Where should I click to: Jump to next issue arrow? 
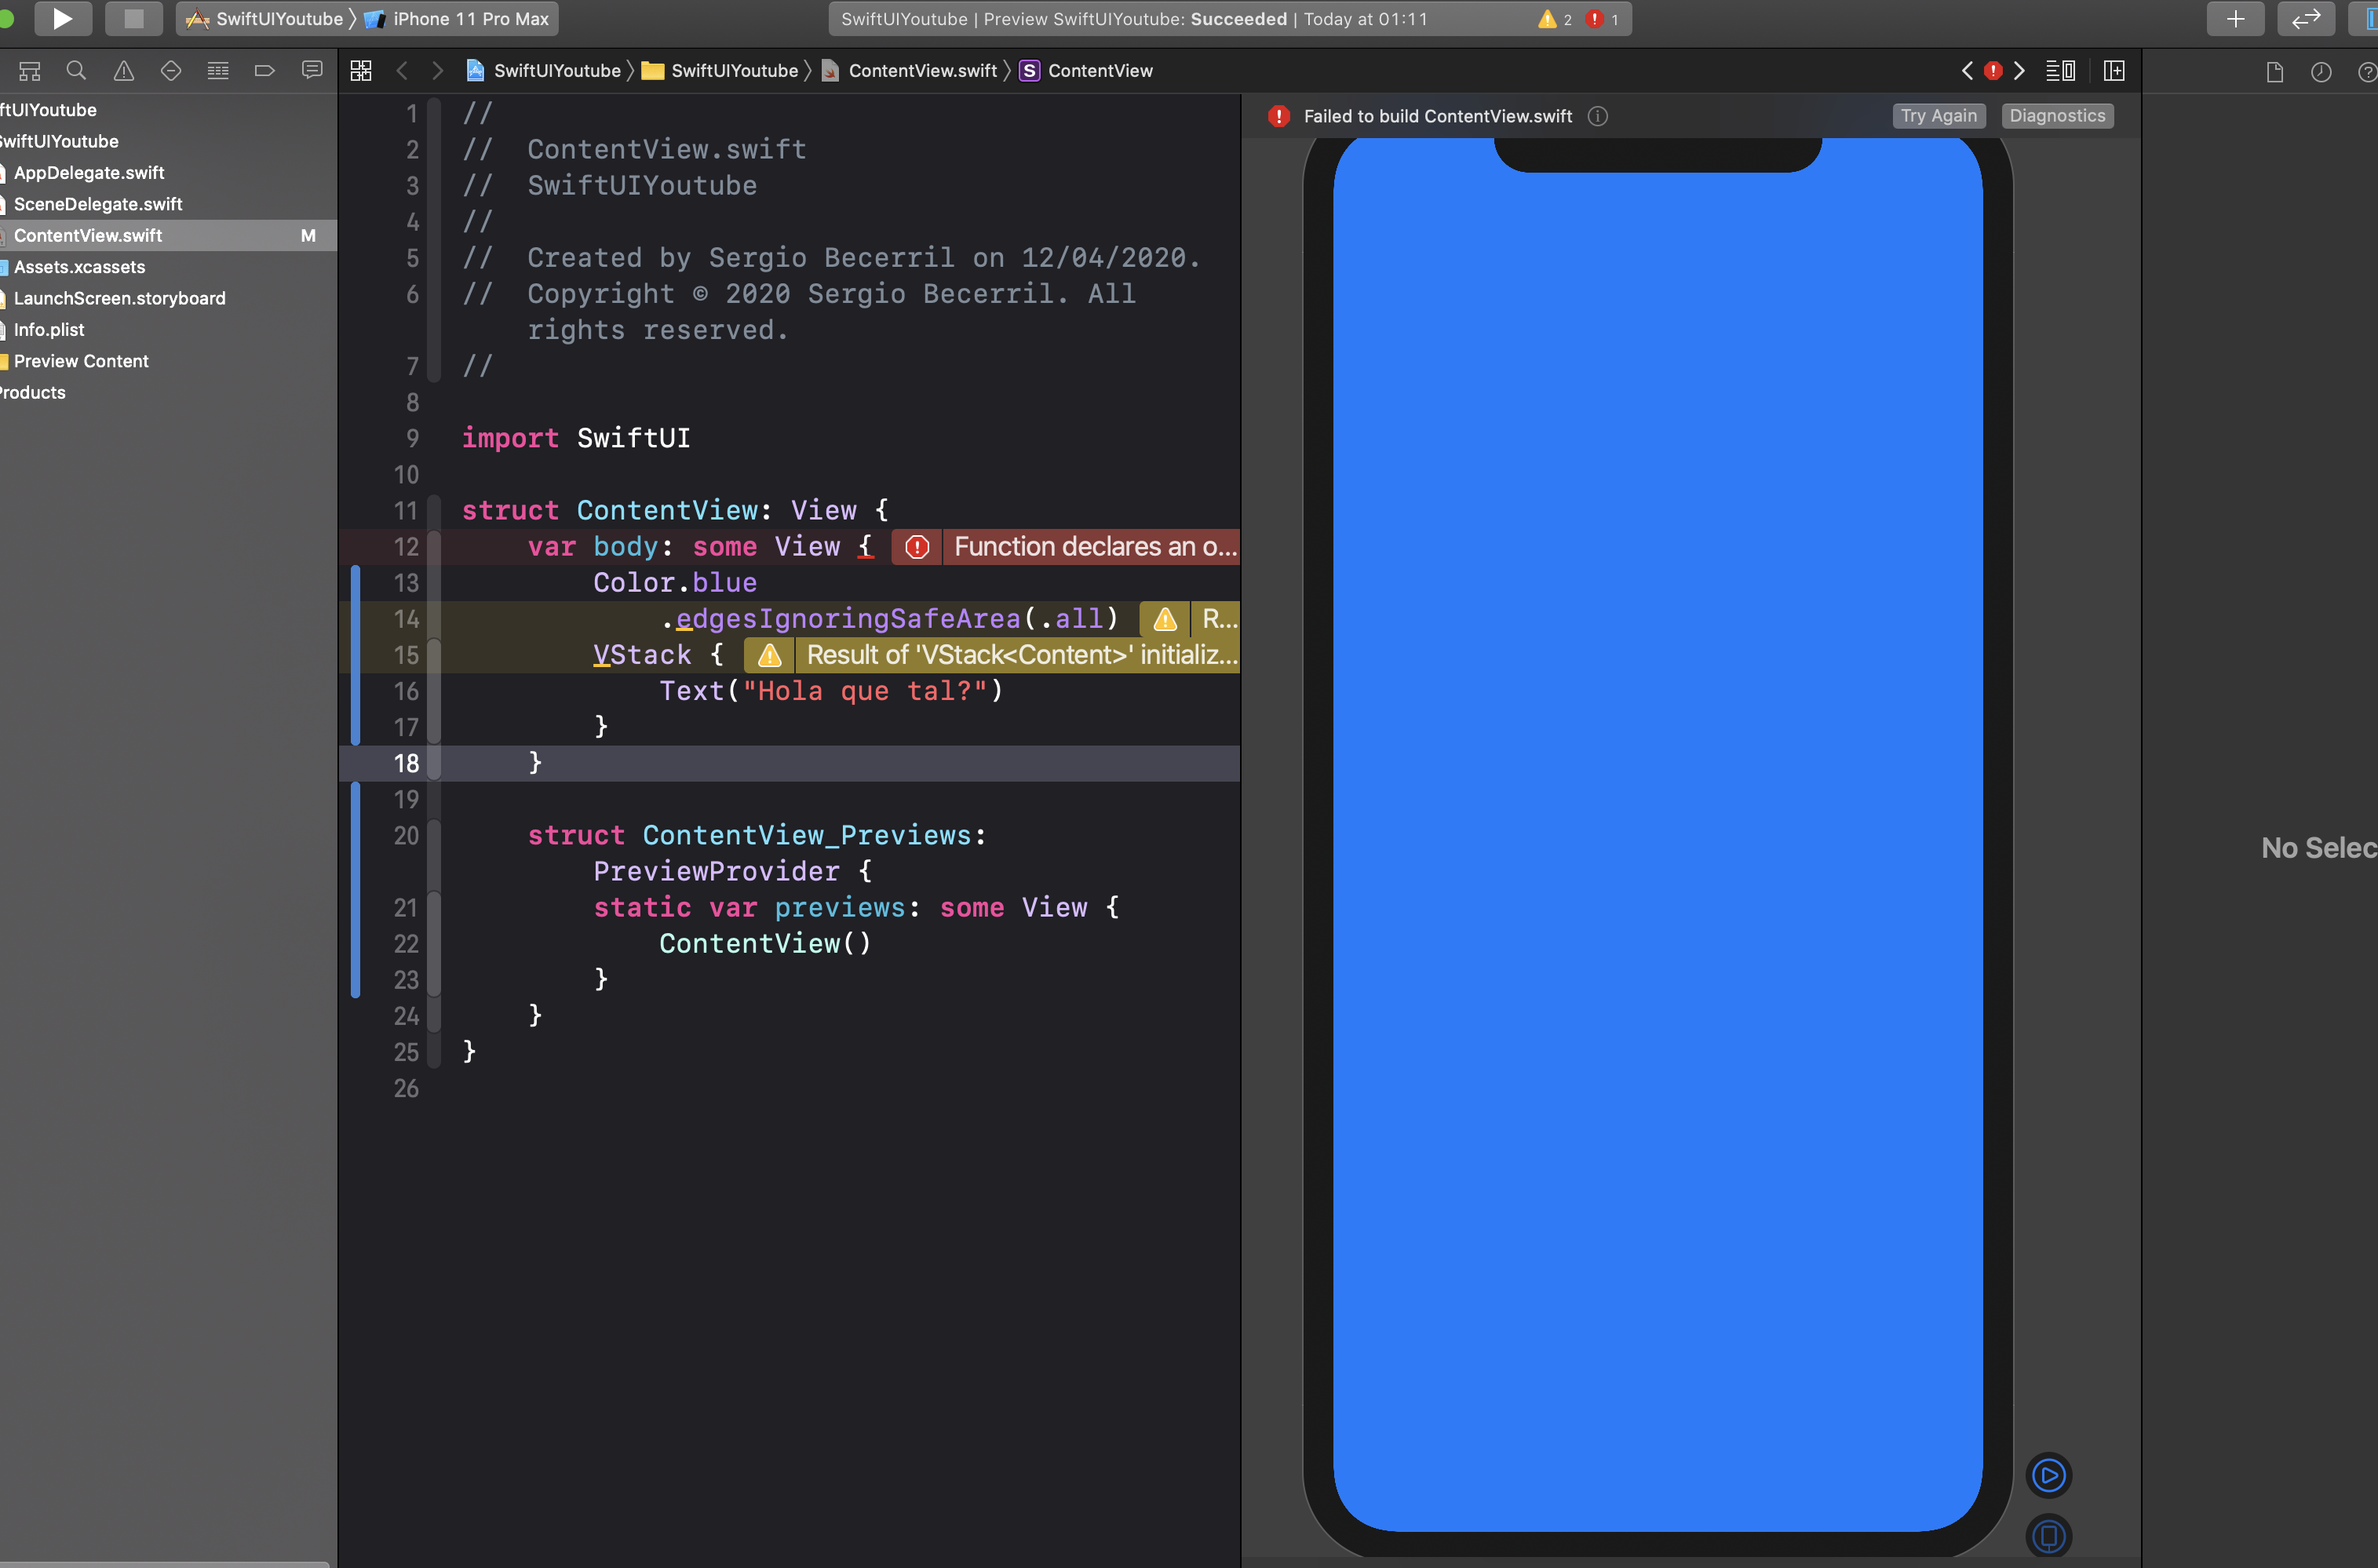[x=2019, y=71]
